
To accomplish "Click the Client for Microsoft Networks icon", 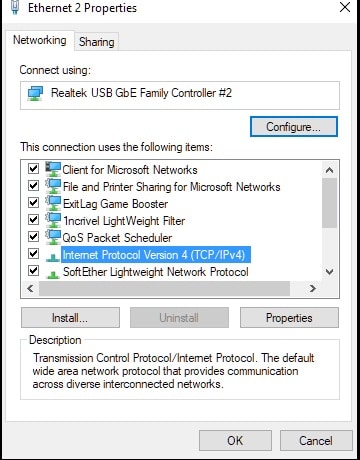I will [53, 169].
